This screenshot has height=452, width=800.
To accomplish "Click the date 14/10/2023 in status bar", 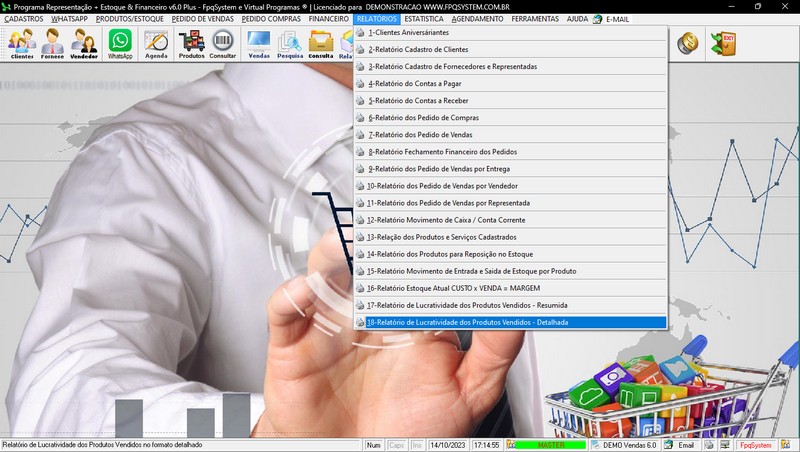I will coord(447,445).
